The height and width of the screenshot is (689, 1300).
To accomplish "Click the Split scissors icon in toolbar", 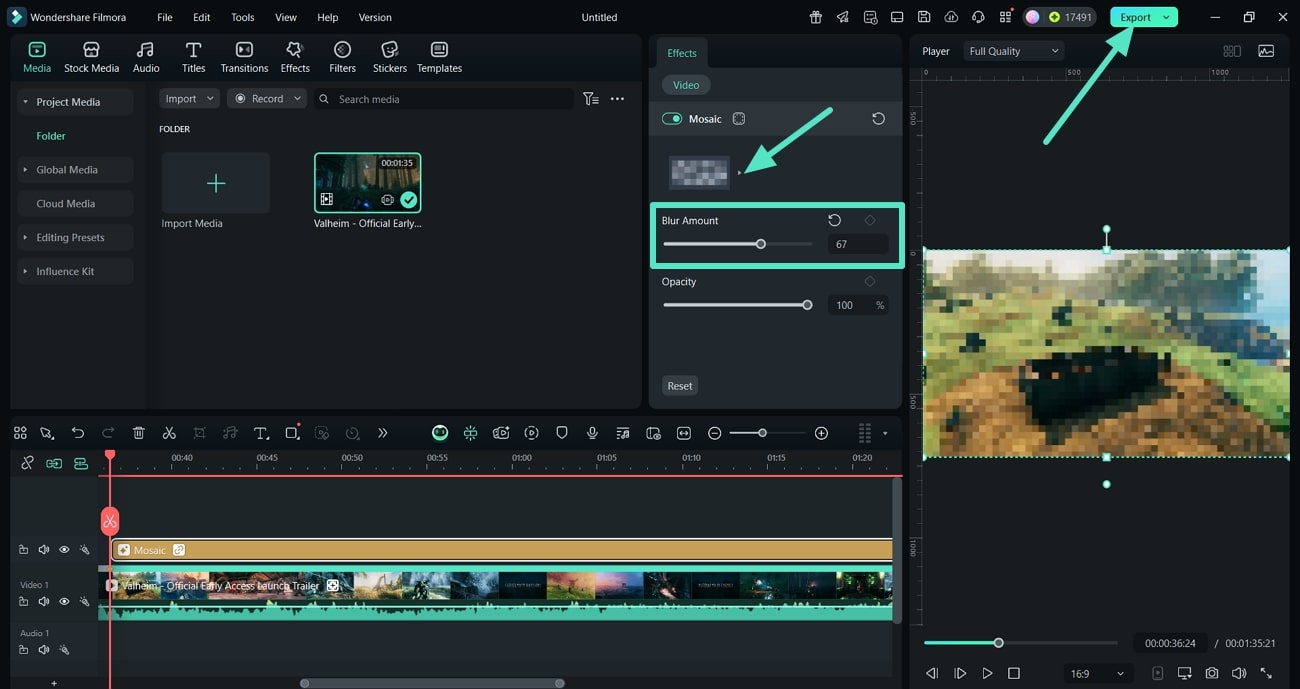I will pos(169,433).
